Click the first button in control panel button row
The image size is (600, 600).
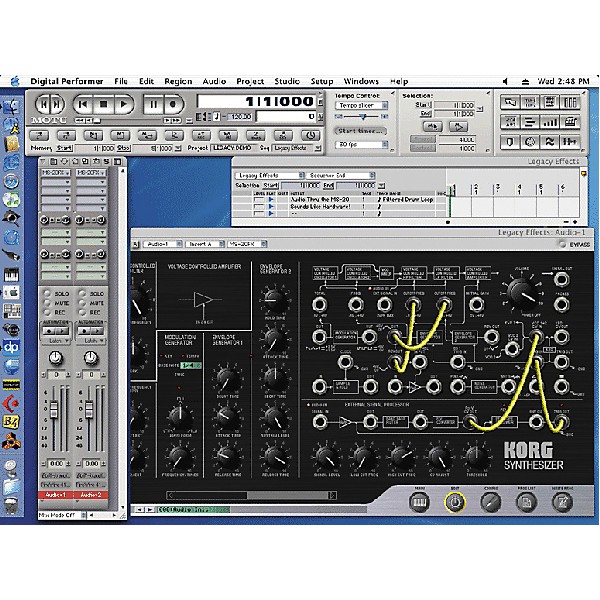[x=39, y=135]
